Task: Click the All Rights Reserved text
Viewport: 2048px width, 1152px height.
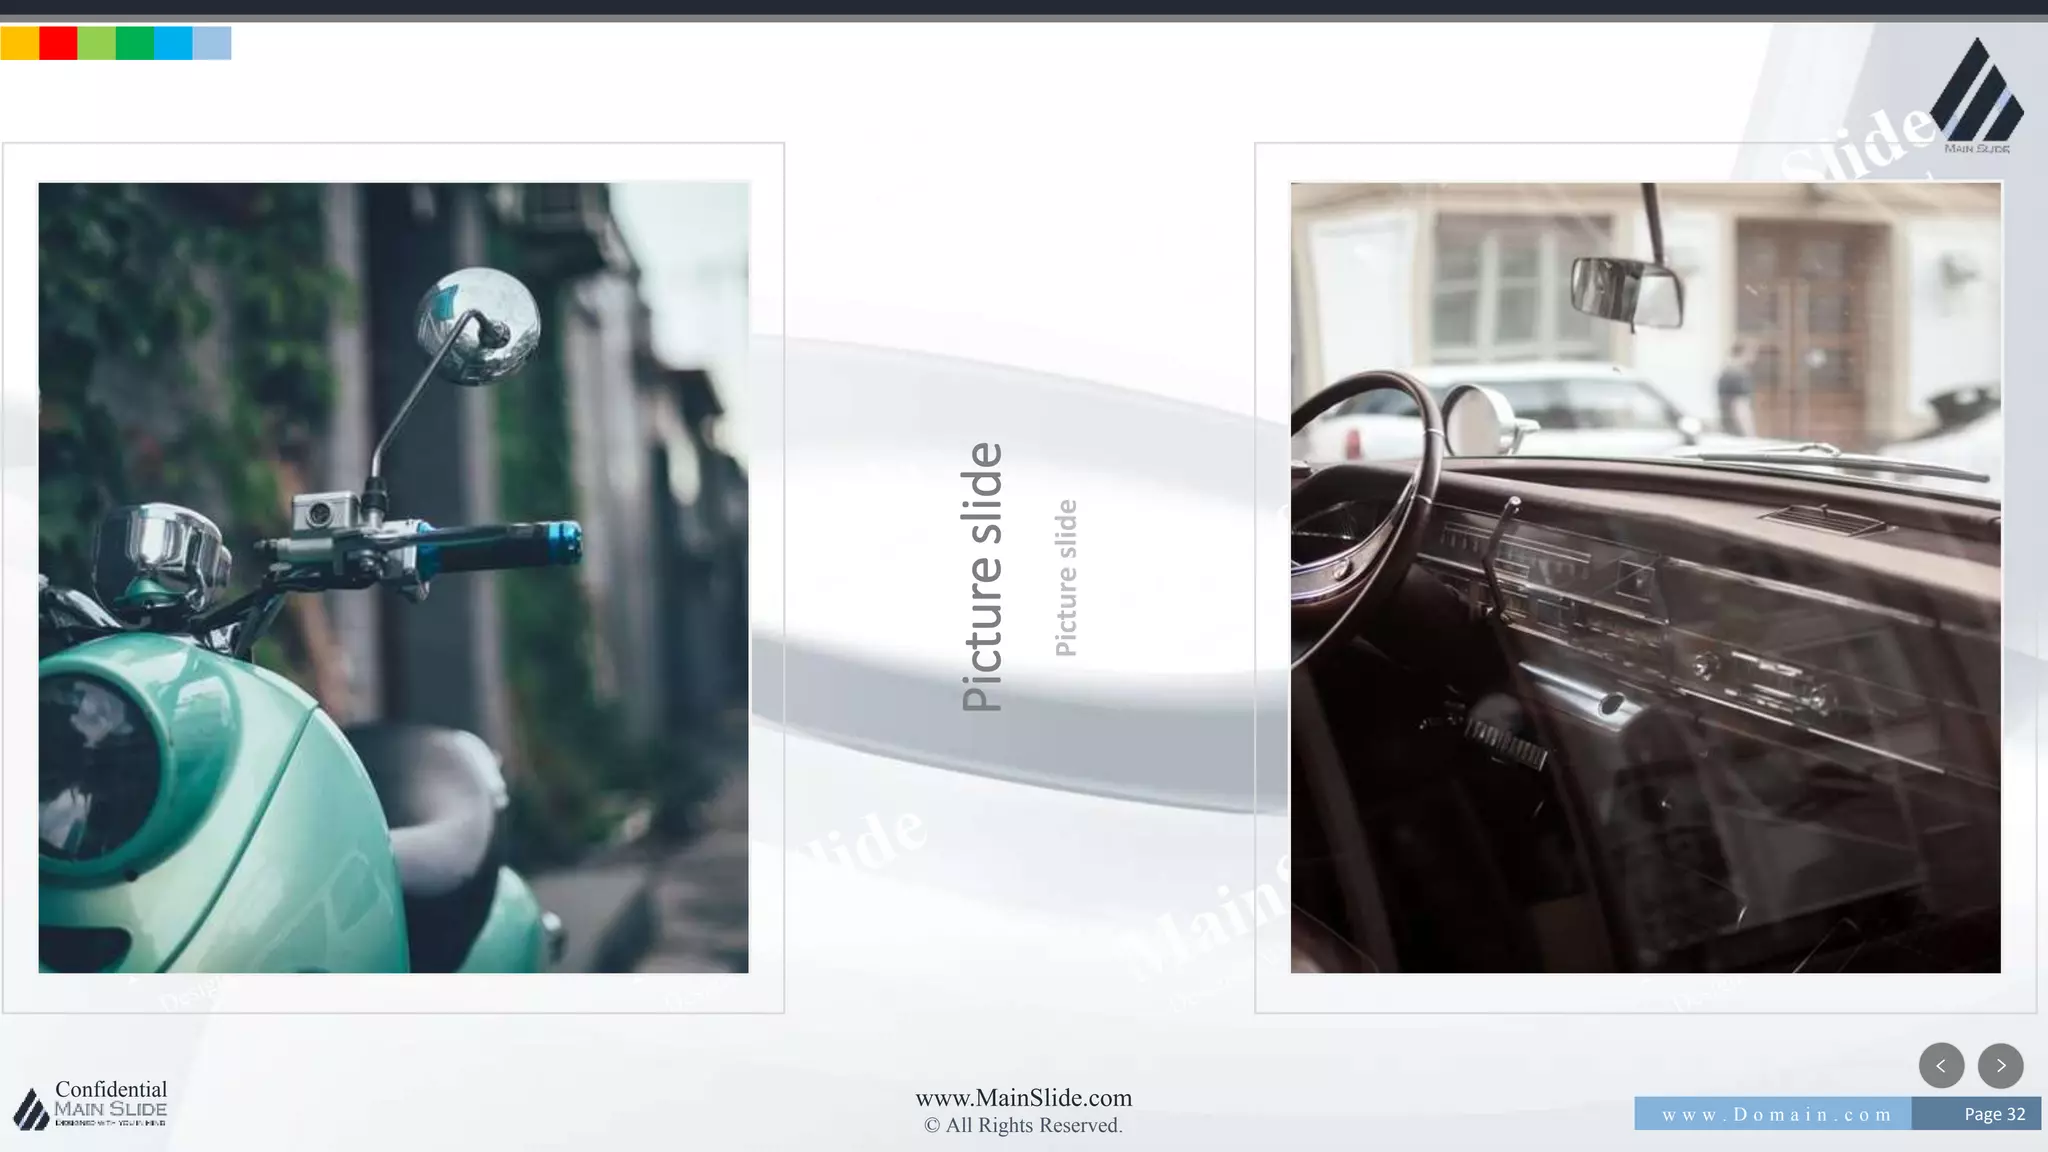Action: [x=1023, y=1126]
